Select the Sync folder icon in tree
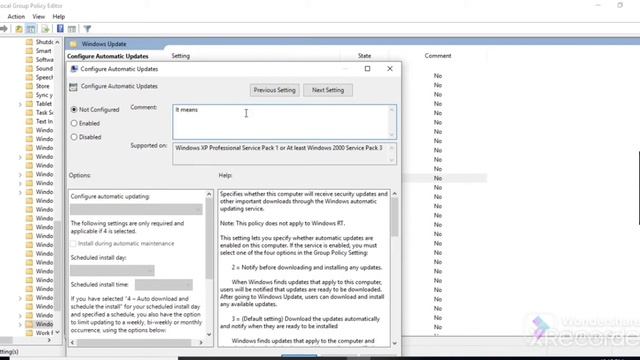640x360 pixels. [29, 95]
